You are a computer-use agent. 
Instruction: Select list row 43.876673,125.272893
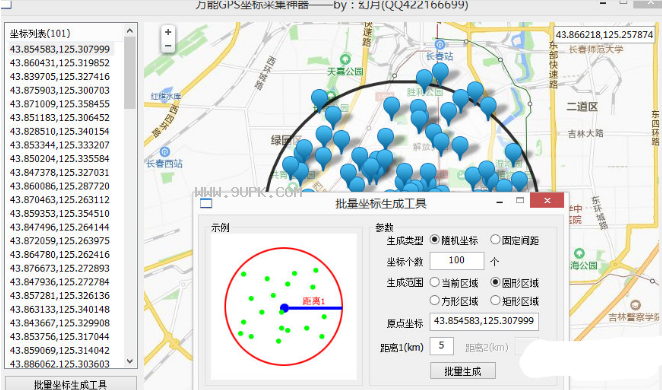[x=60, y=268]
